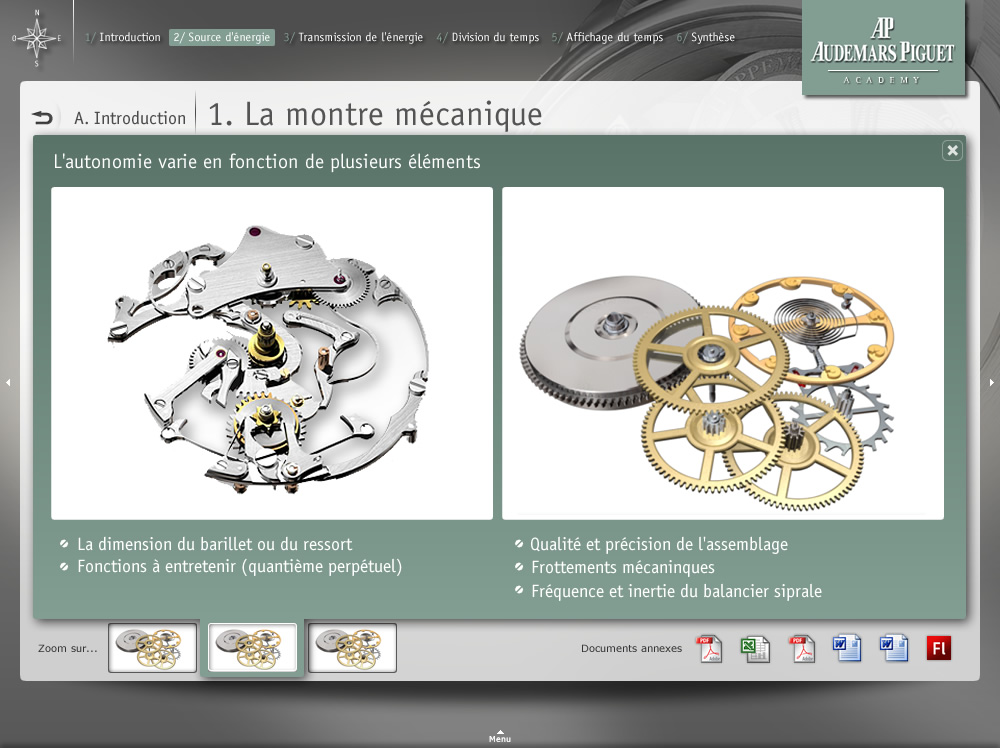Click 'La dimension du barillet ou du ressort'

(214, 544)
